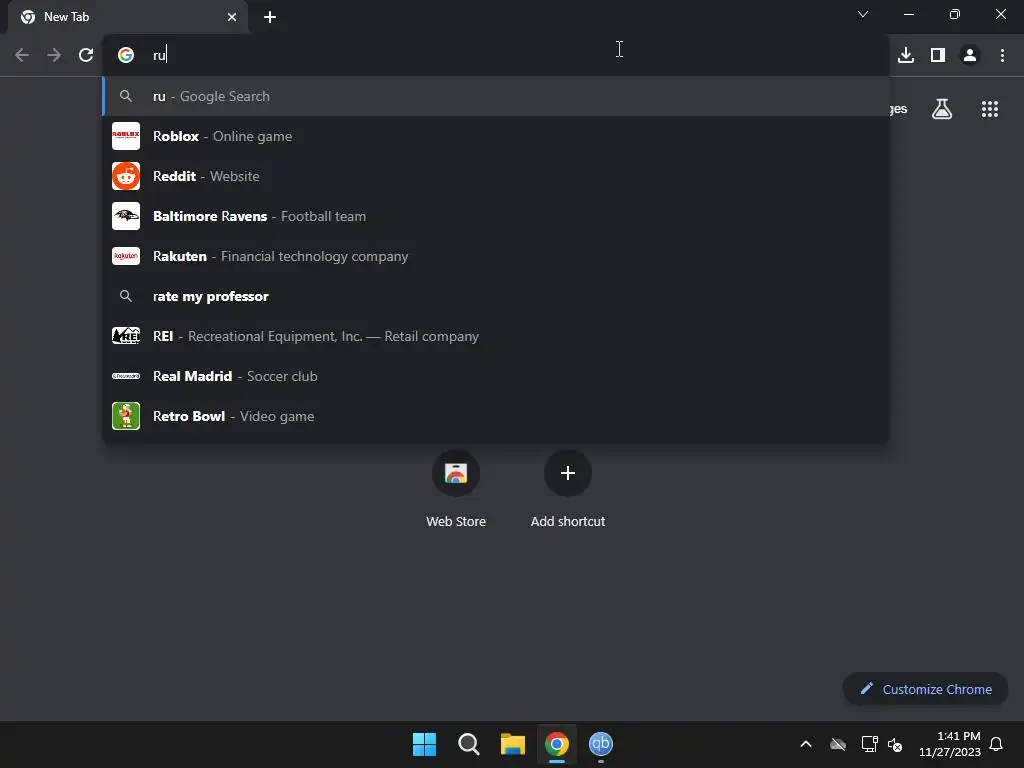Choose the Retro Bowl video game suggestion
Screen dimensions: 1024x768
[496, 416]
